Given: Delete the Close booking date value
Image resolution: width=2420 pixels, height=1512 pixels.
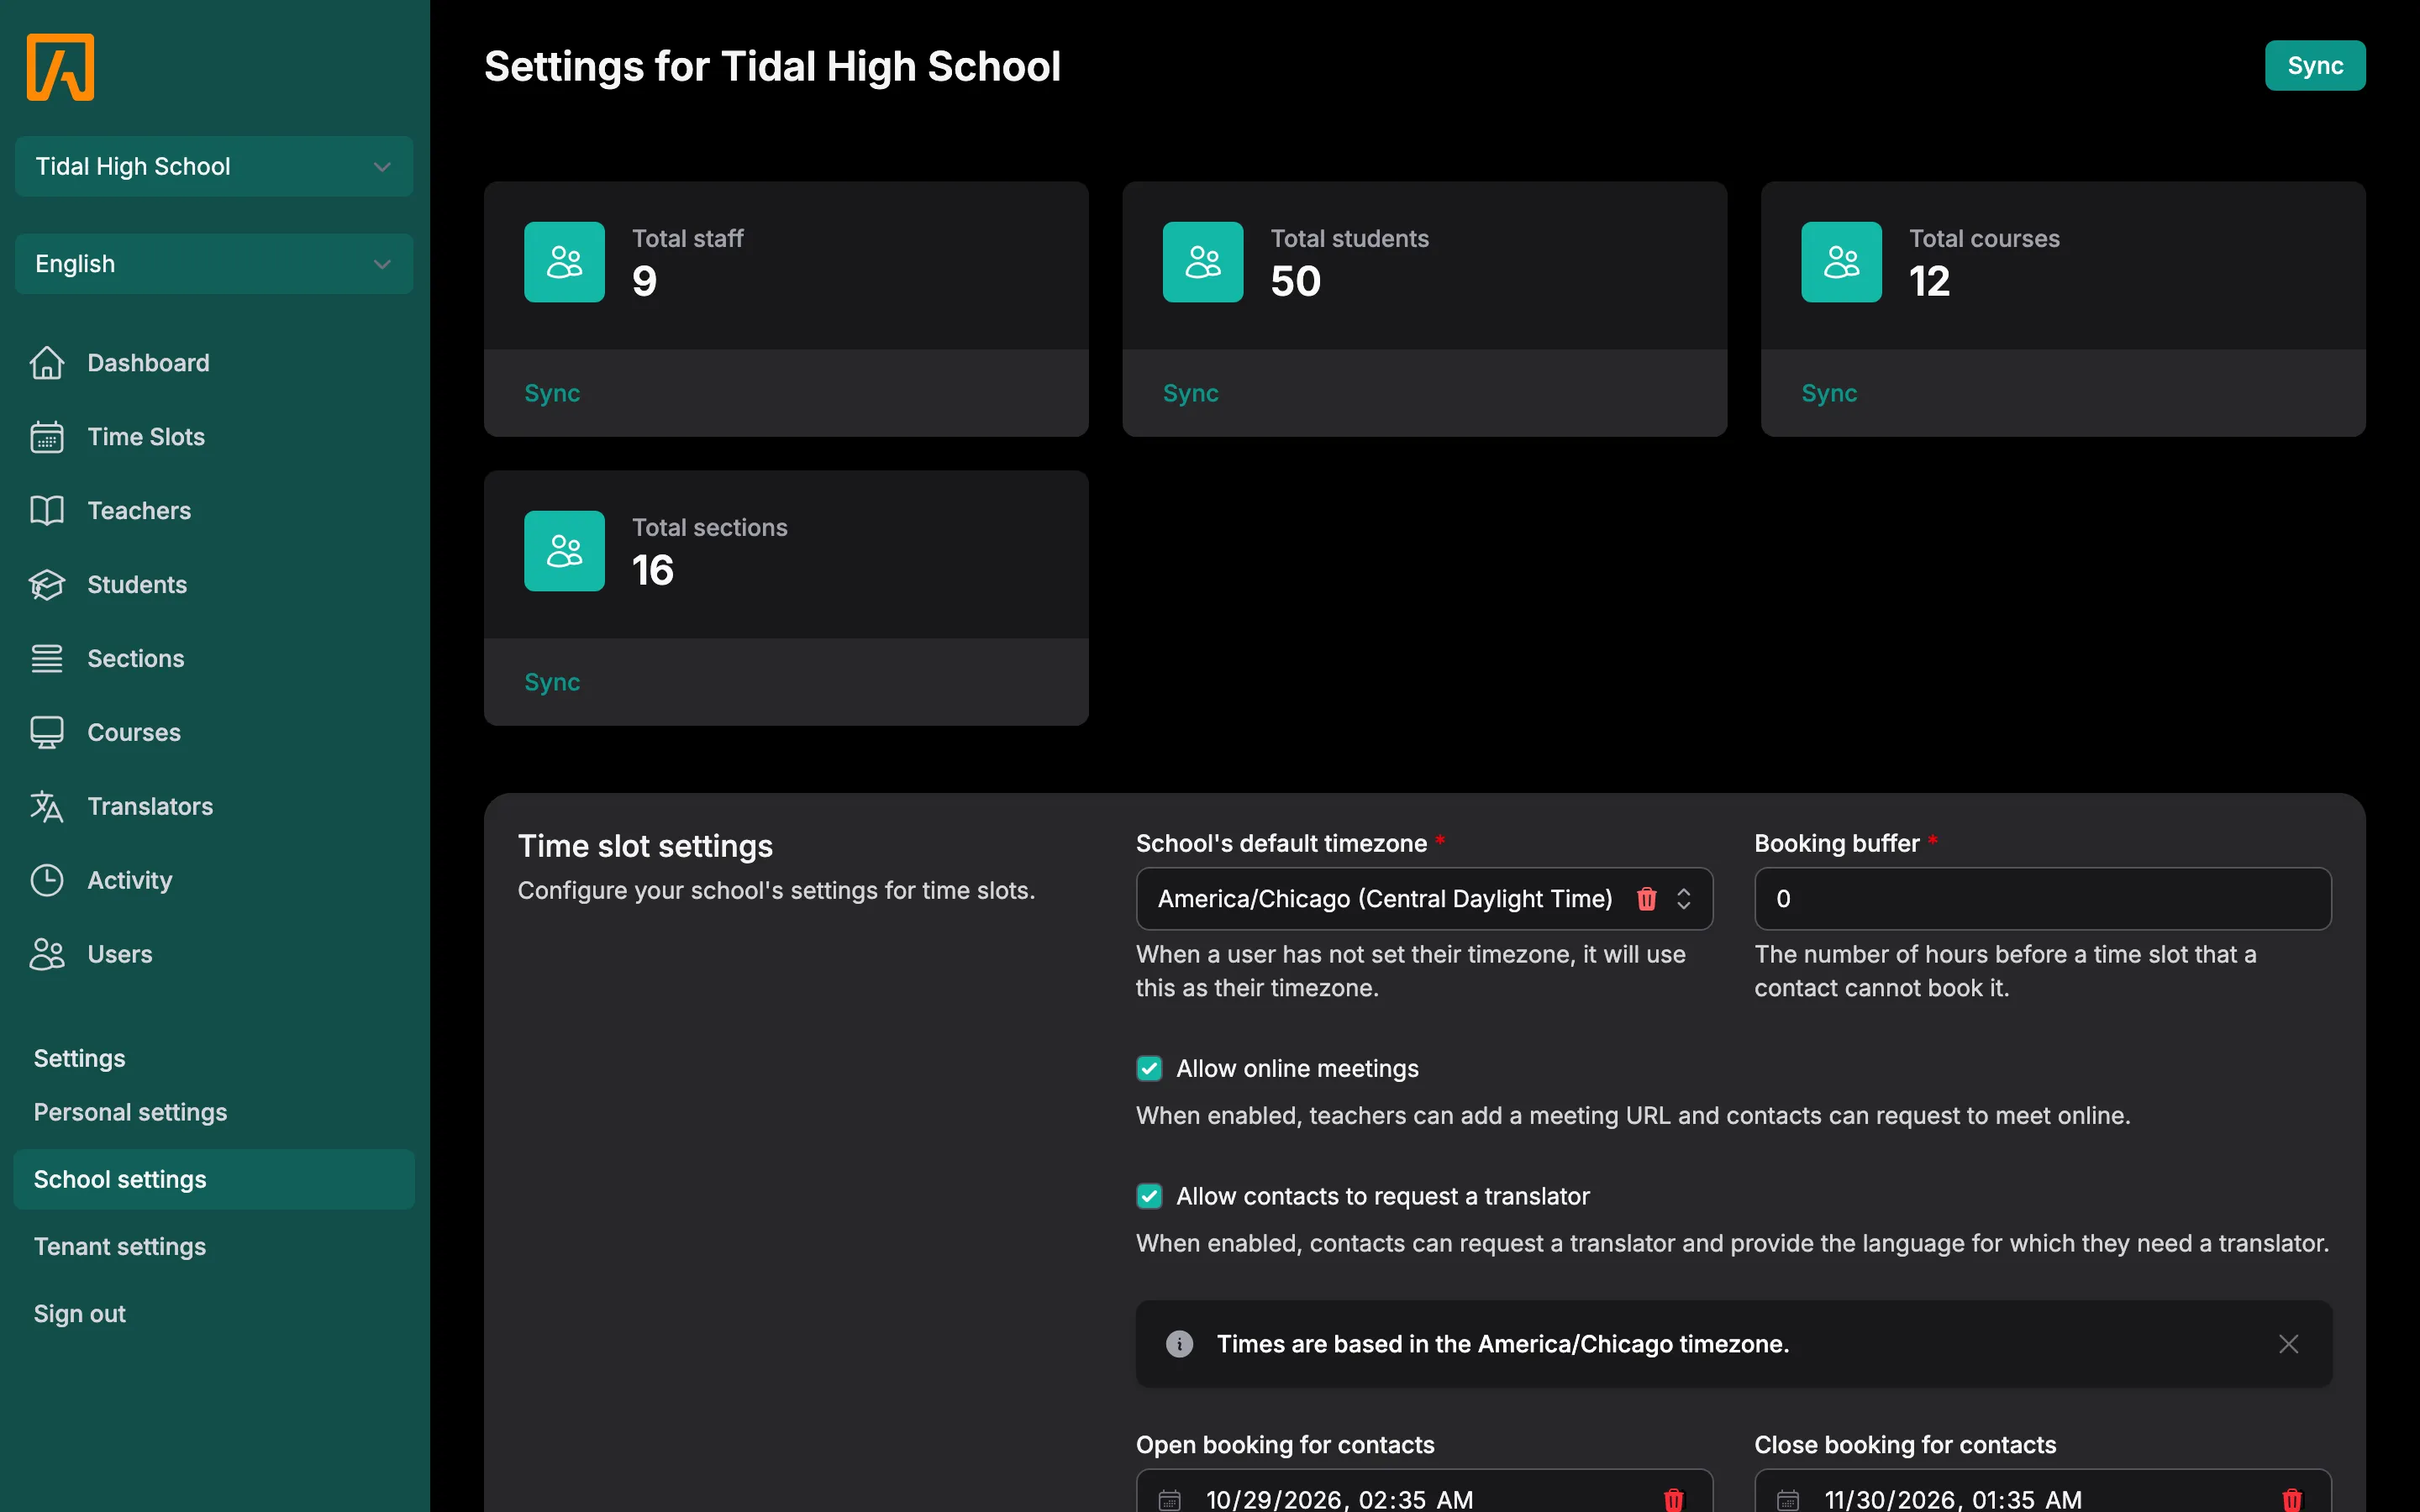Looking at the screenshot, I should click(x=2292, y=1499).
